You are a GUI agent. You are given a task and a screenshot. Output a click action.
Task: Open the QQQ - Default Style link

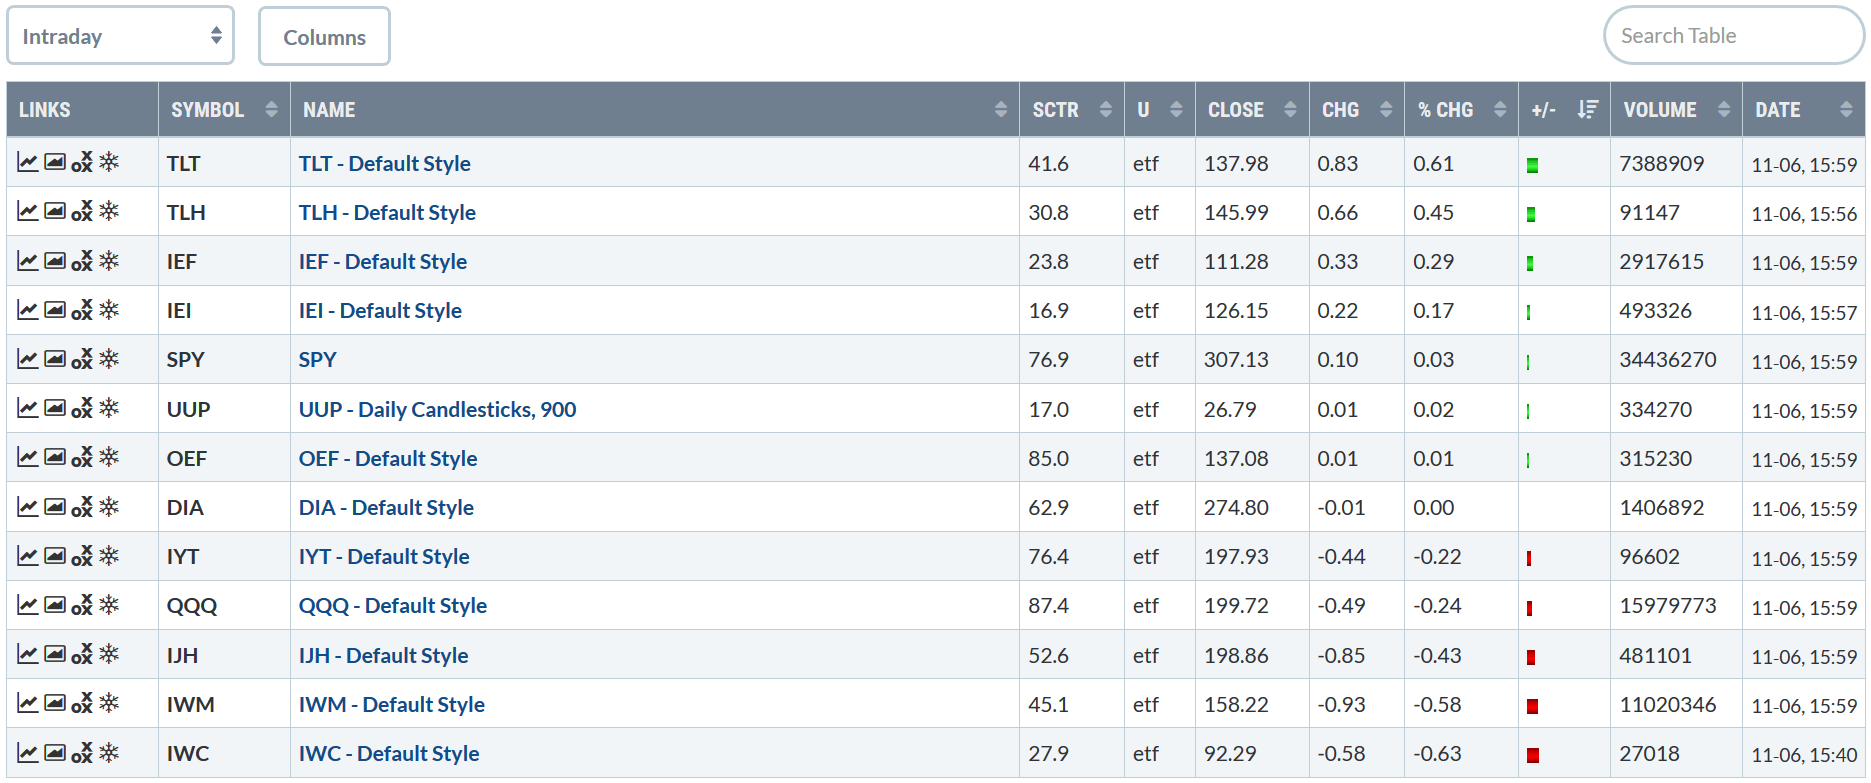[392, 605]
